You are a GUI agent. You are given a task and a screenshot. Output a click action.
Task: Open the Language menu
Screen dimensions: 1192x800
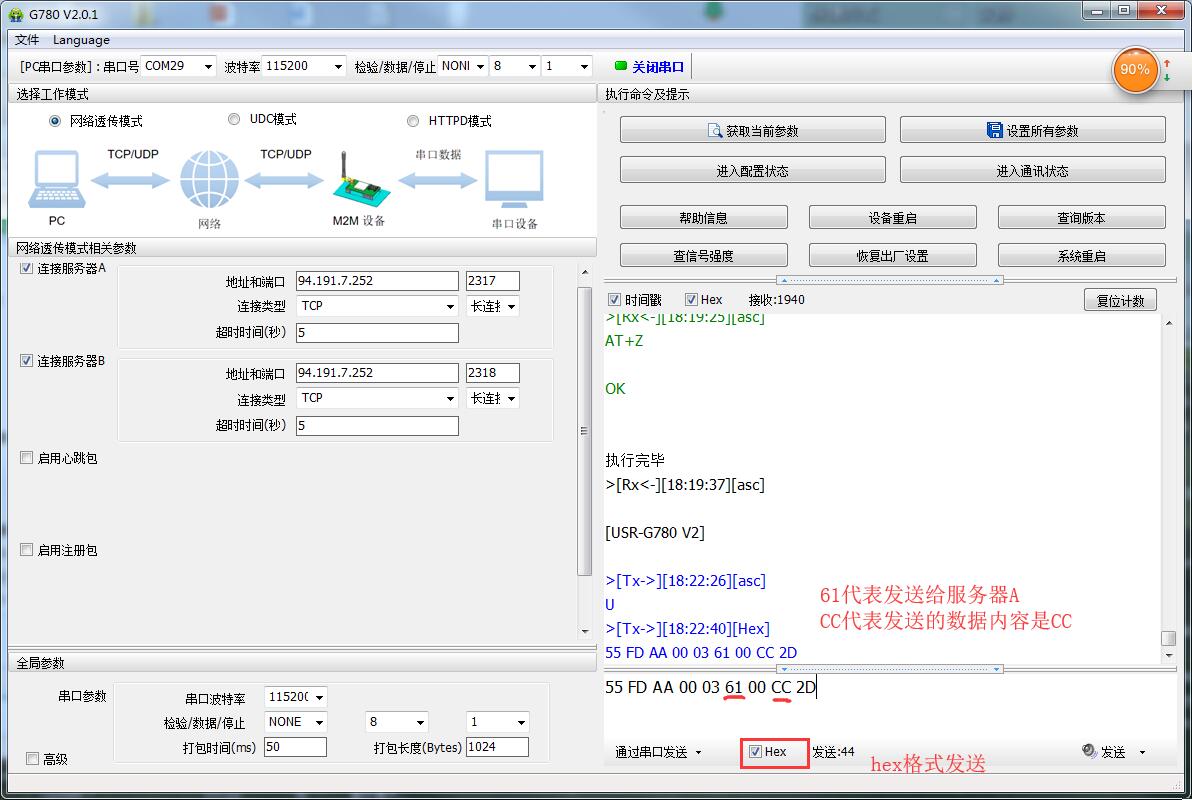pos(81,40)
